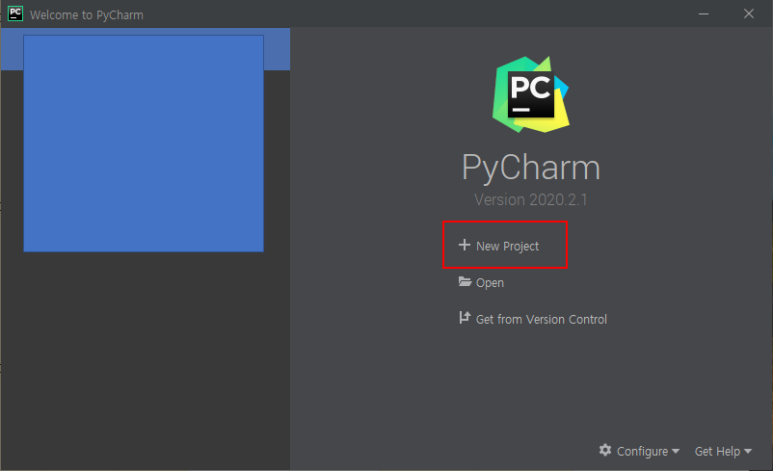Click the Welcome to PyCharm window title

(x=87, y=15)
